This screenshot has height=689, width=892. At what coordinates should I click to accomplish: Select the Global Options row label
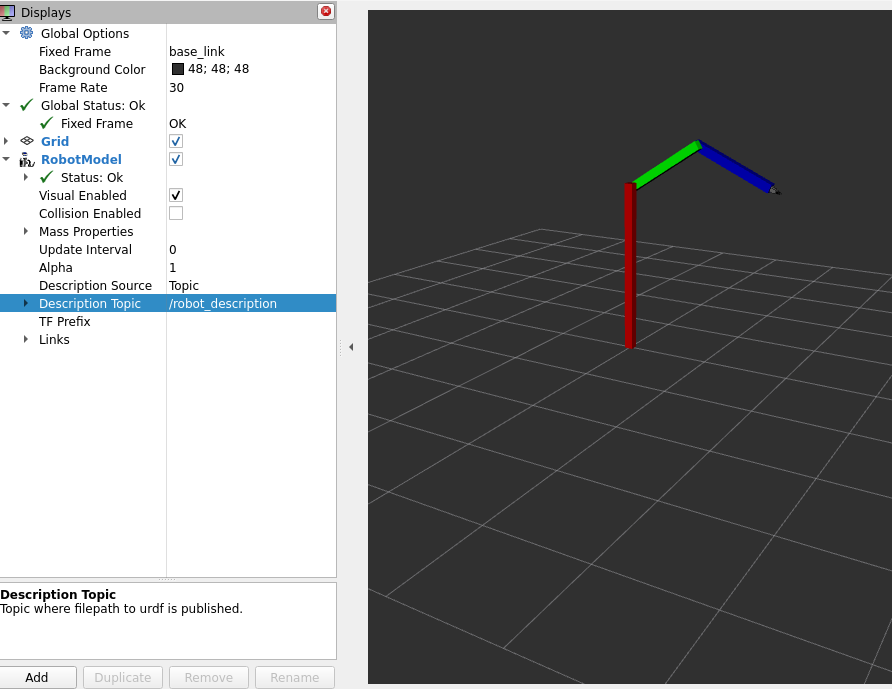point(85,34)
